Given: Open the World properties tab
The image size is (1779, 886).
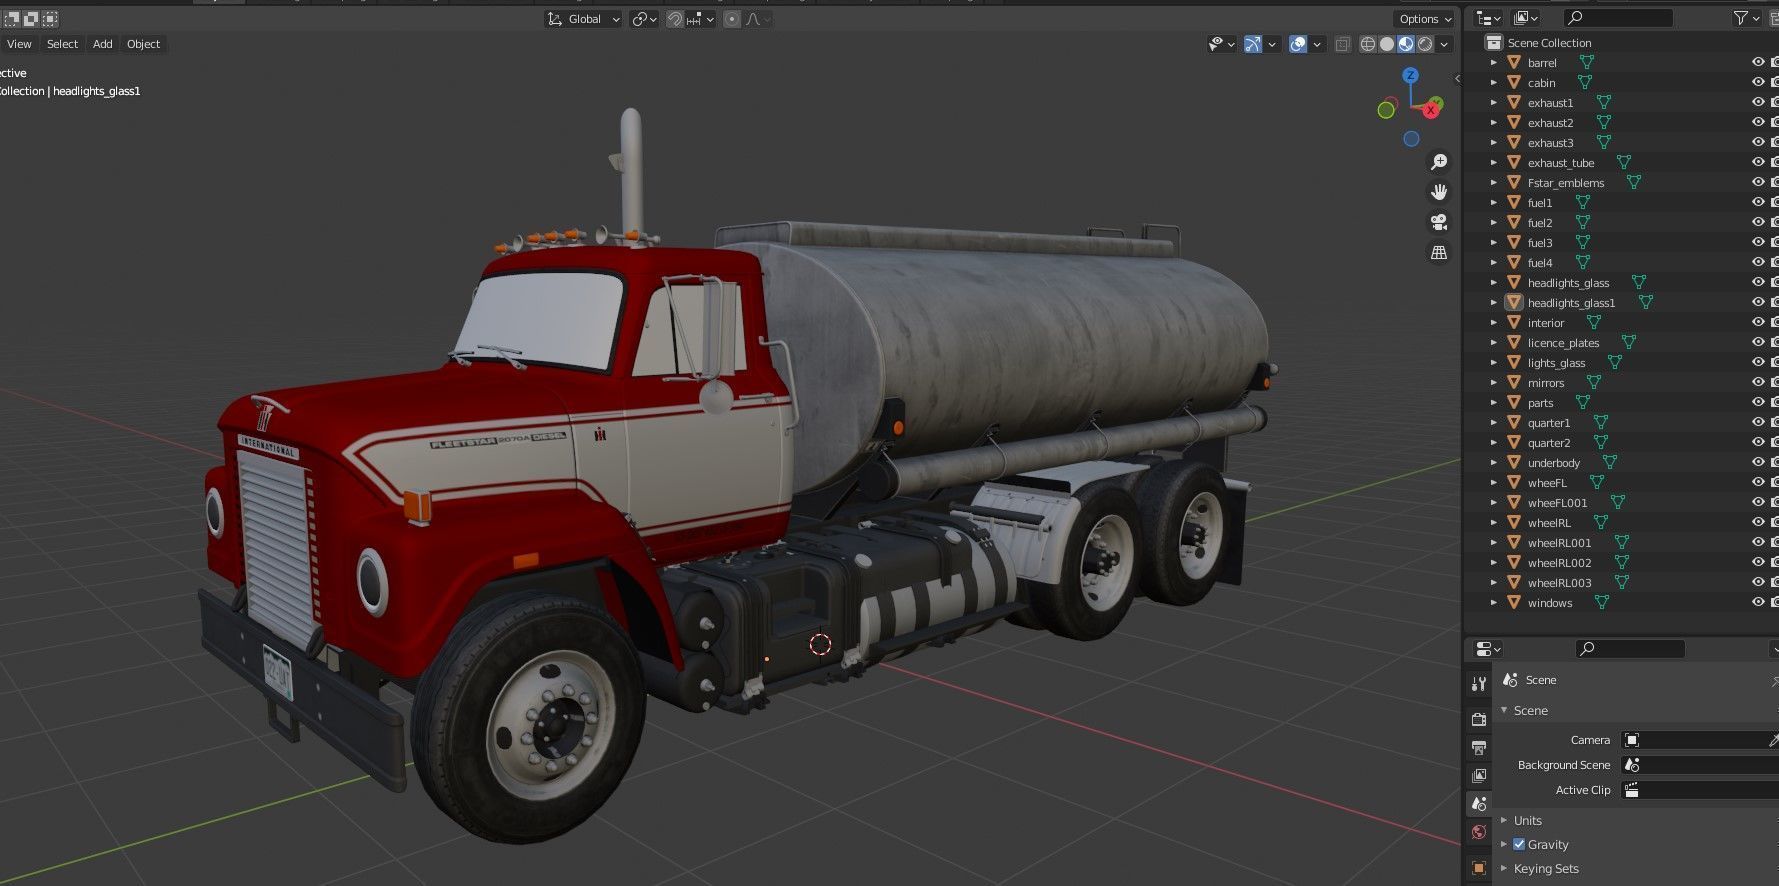Looking at the screenshot, I should [1479, 831].
